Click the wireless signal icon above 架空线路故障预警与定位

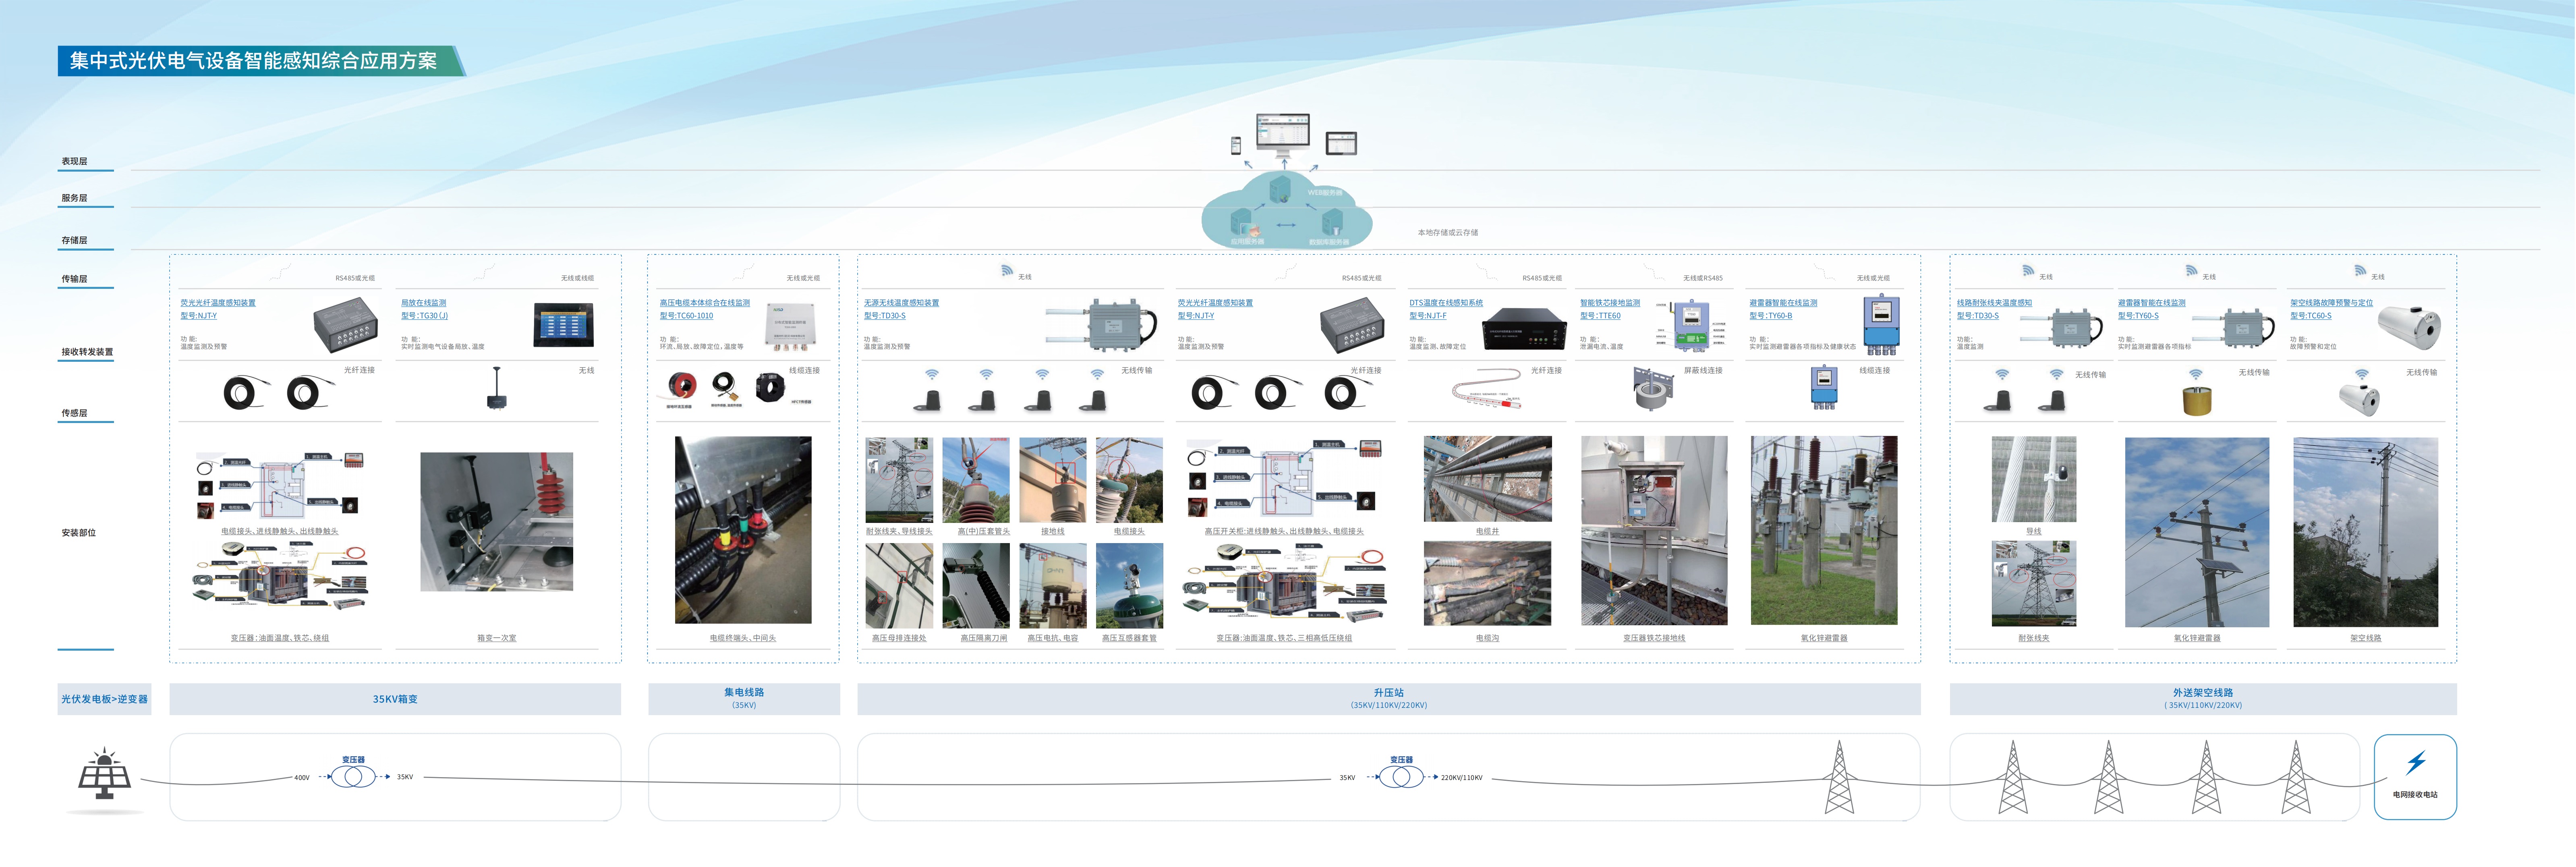[2360, 270]
